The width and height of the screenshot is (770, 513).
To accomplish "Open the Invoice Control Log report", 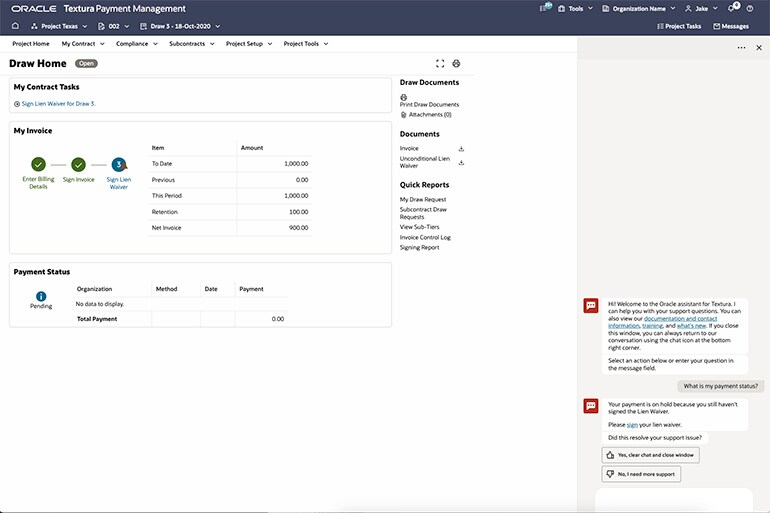I will [x=425, y=237].
